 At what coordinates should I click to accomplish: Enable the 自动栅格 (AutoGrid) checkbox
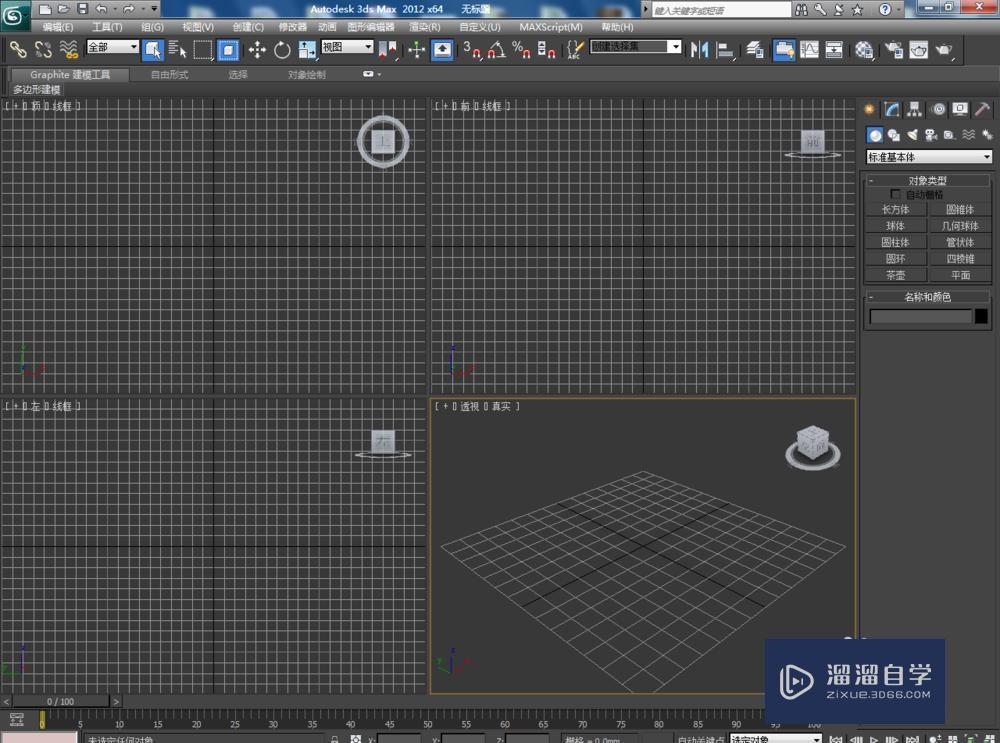[x=896, y=194]
